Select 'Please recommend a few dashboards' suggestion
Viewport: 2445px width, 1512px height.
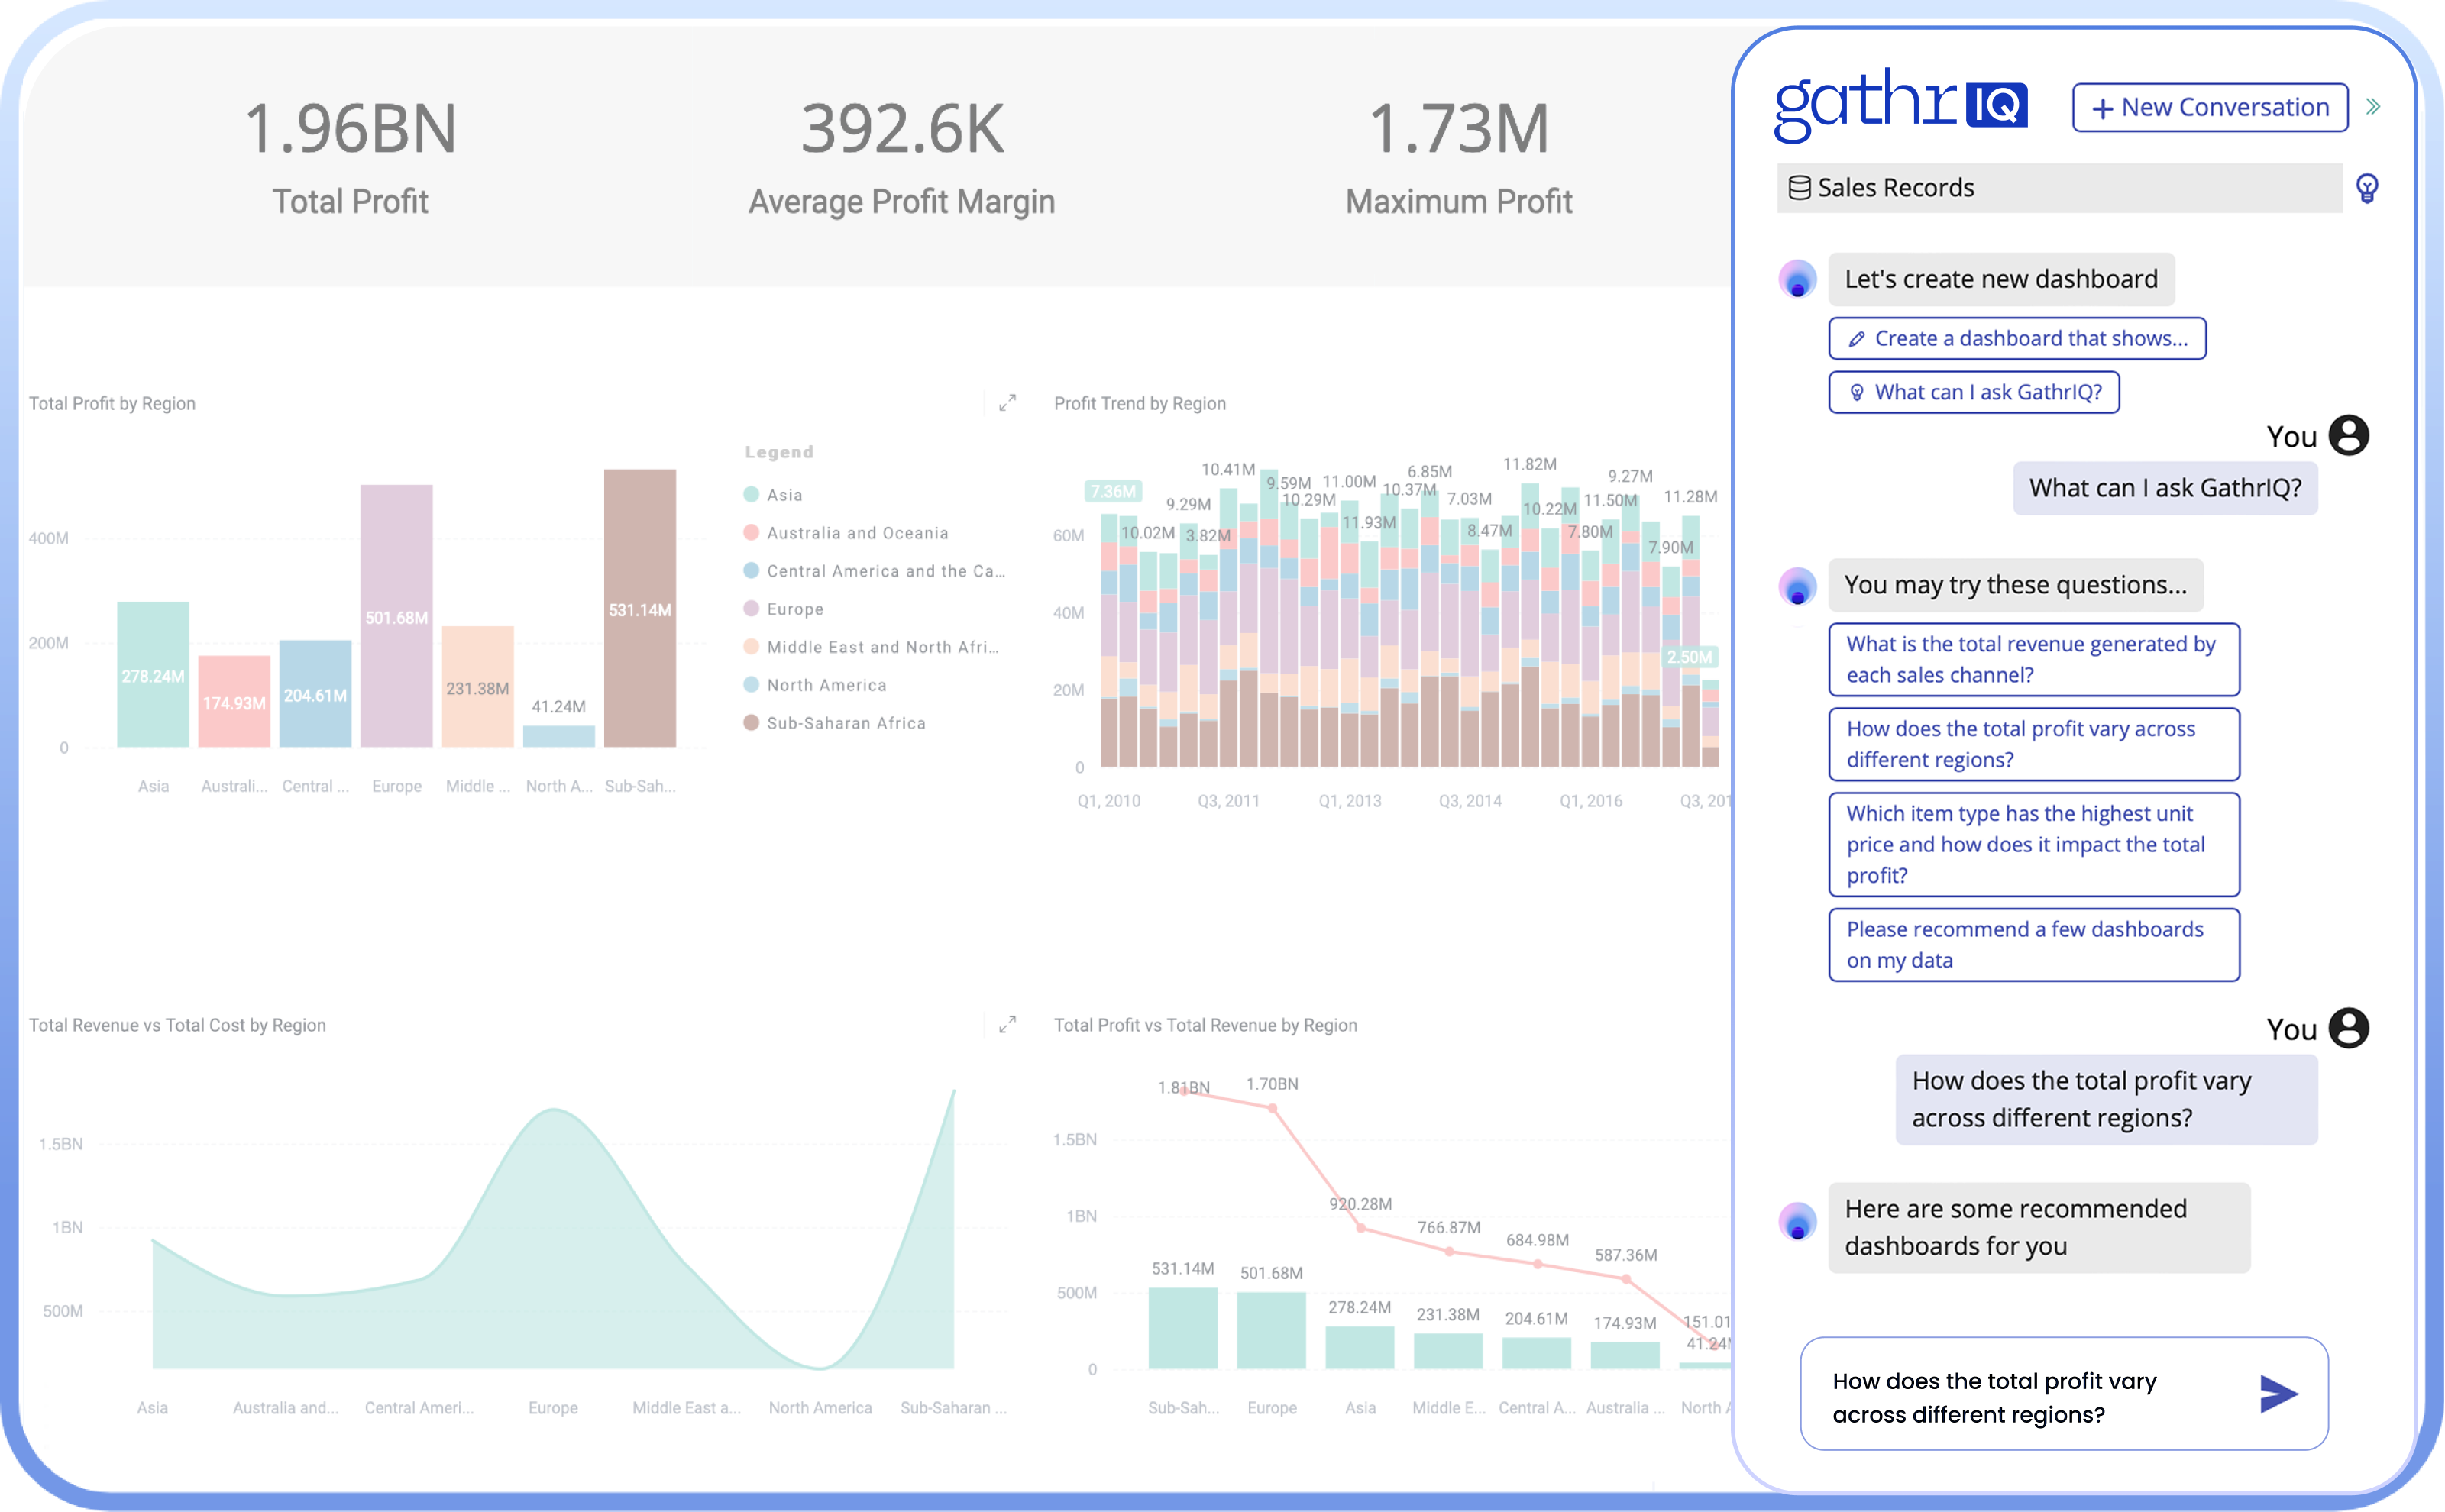(x=2033, y=944)
